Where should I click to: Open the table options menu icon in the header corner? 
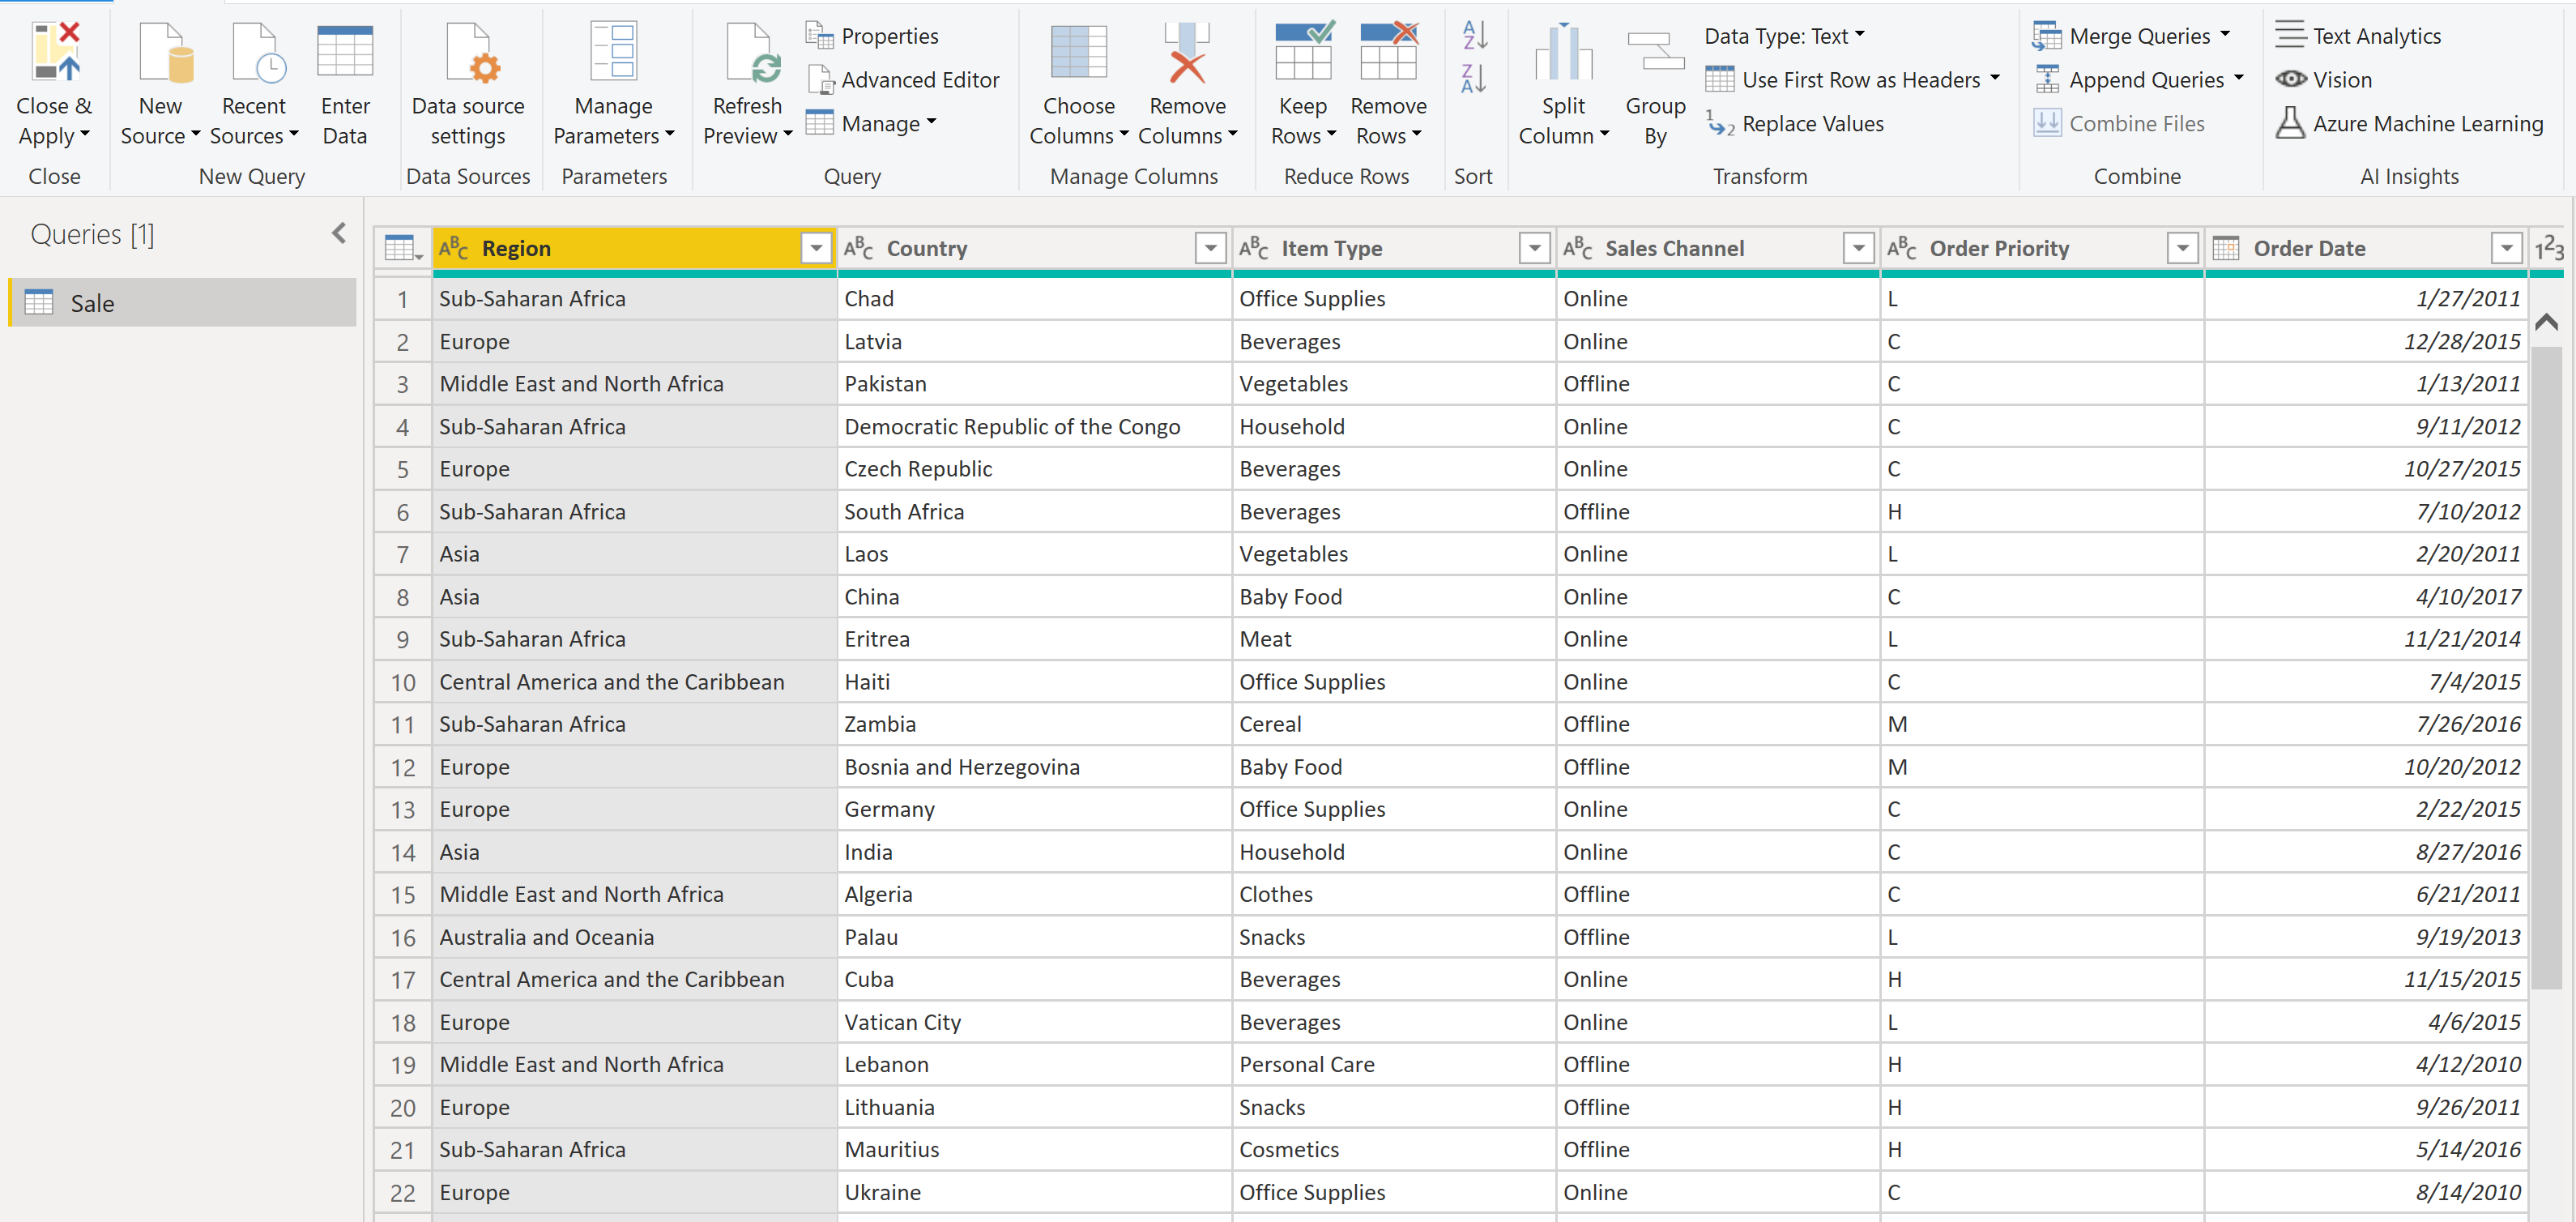[x=403, y=248]
